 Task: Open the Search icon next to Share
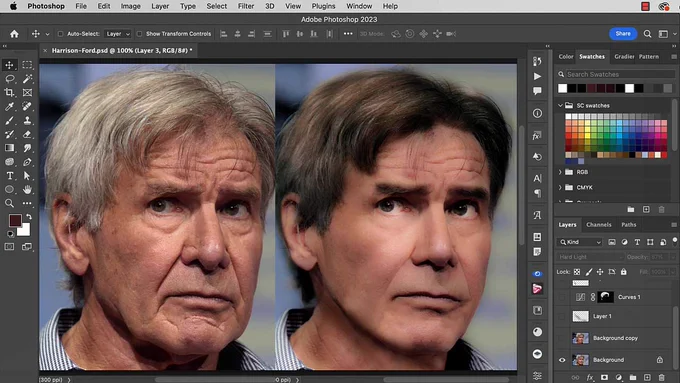tap(647, 34)
